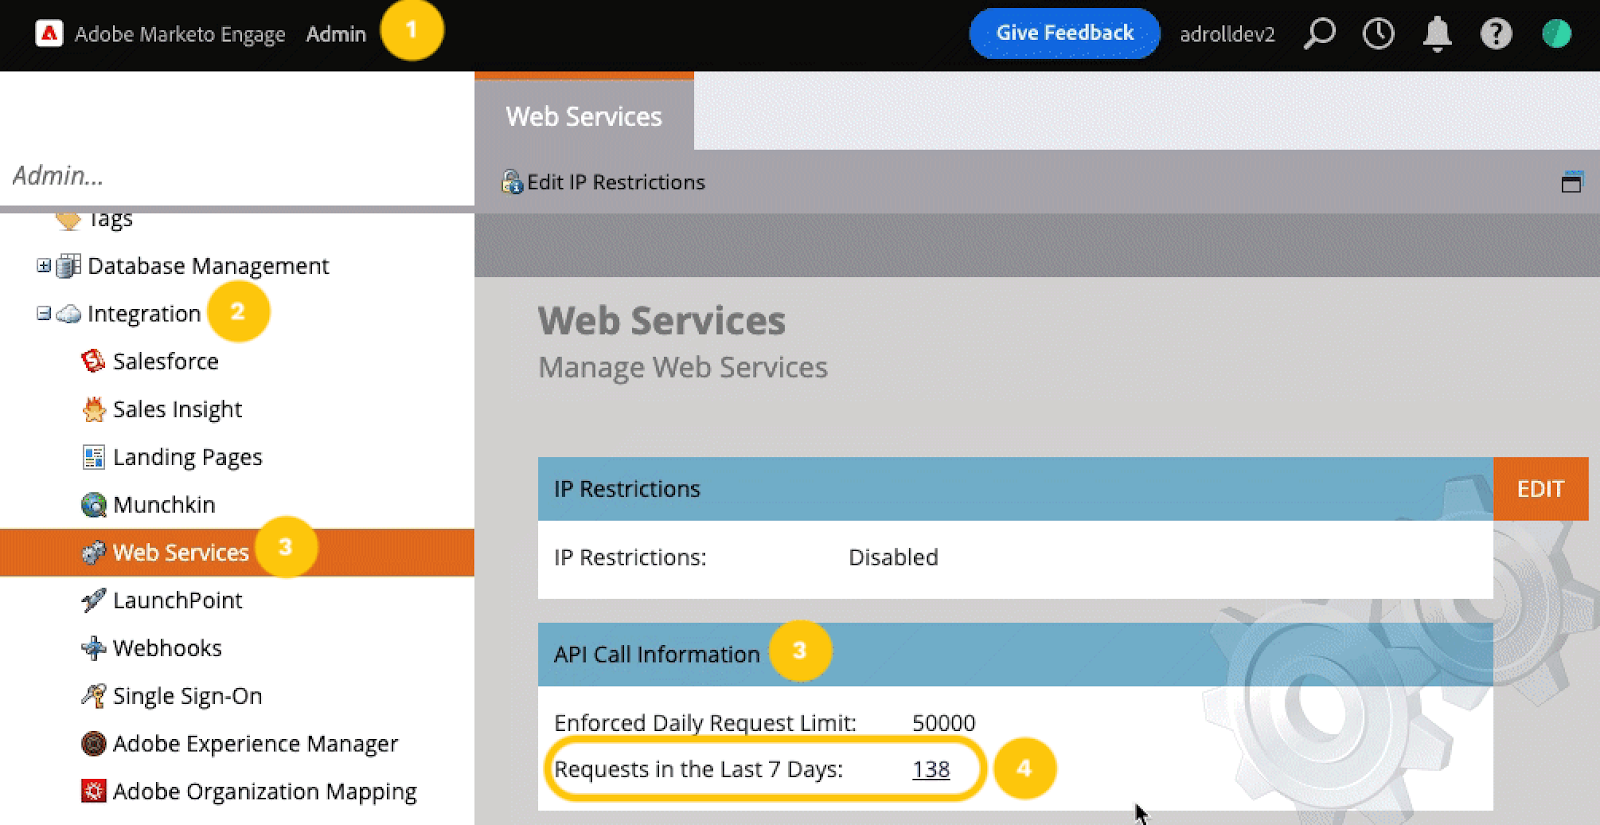The height and width of the screenshot is (825, 1600).
Task: Select Sales Insight in the tree
Action: click(x=177, y=409)
